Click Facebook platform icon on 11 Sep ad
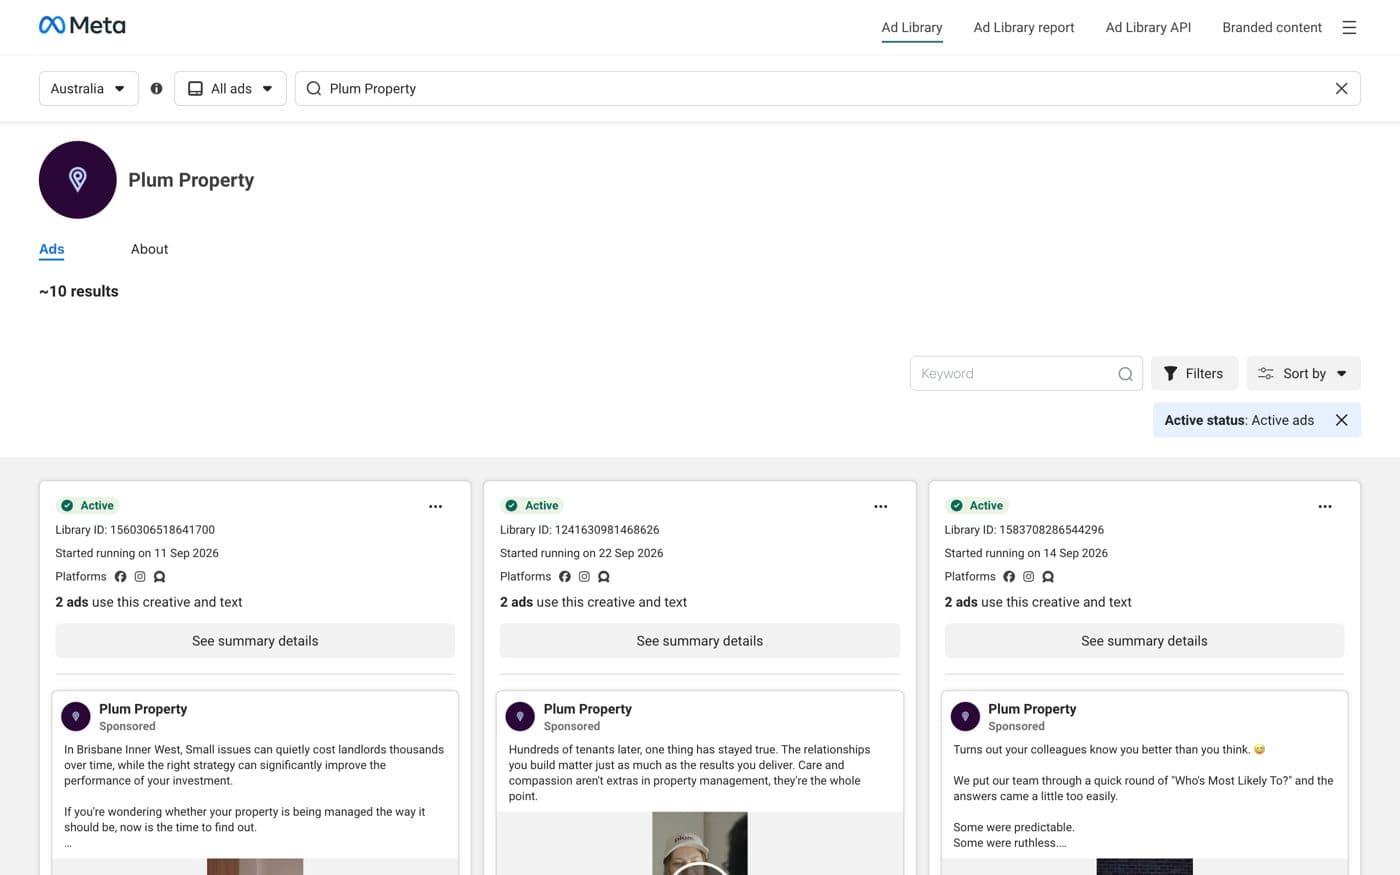This screenshot has height=875, width=1400. click(120, 577)
